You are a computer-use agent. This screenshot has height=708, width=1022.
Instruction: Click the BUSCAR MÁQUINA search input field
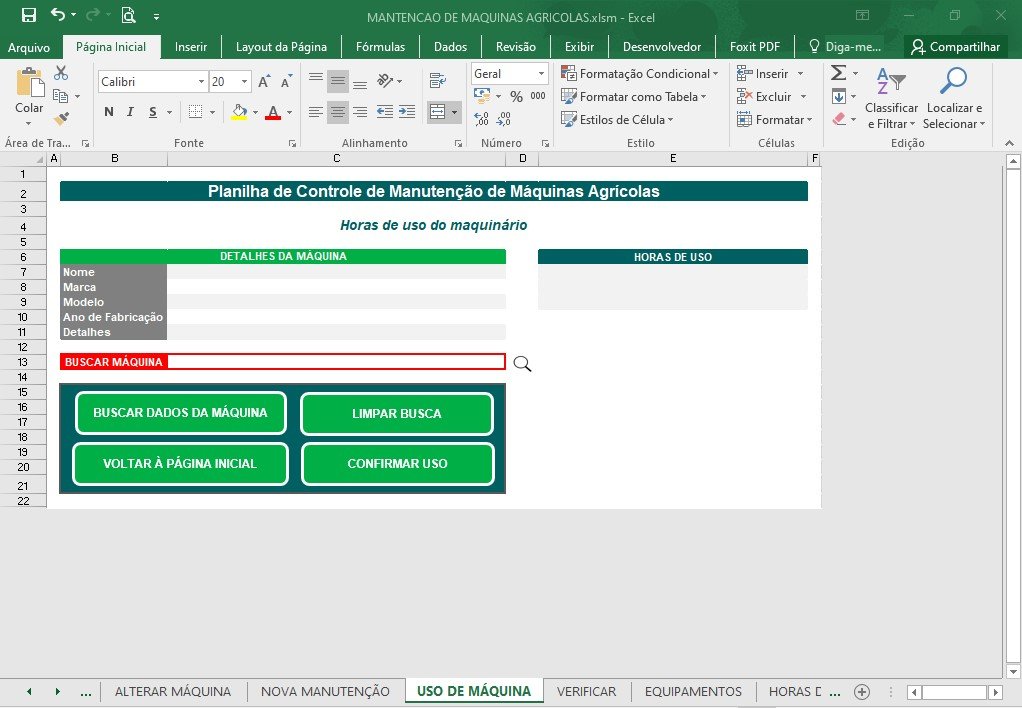(x=336, y=362)
